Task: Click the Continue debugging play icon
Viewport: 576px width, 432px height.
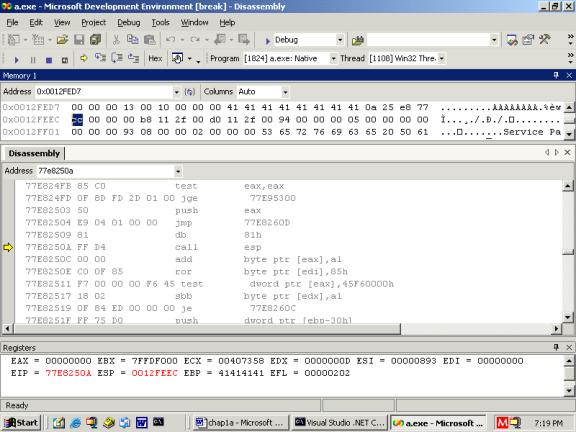Action: point(16,60)
